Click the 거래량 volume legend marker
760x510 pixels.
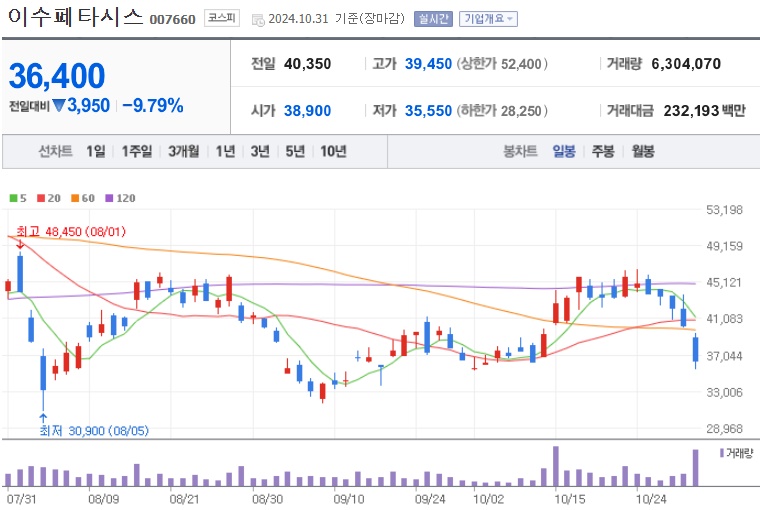(722, 453)
